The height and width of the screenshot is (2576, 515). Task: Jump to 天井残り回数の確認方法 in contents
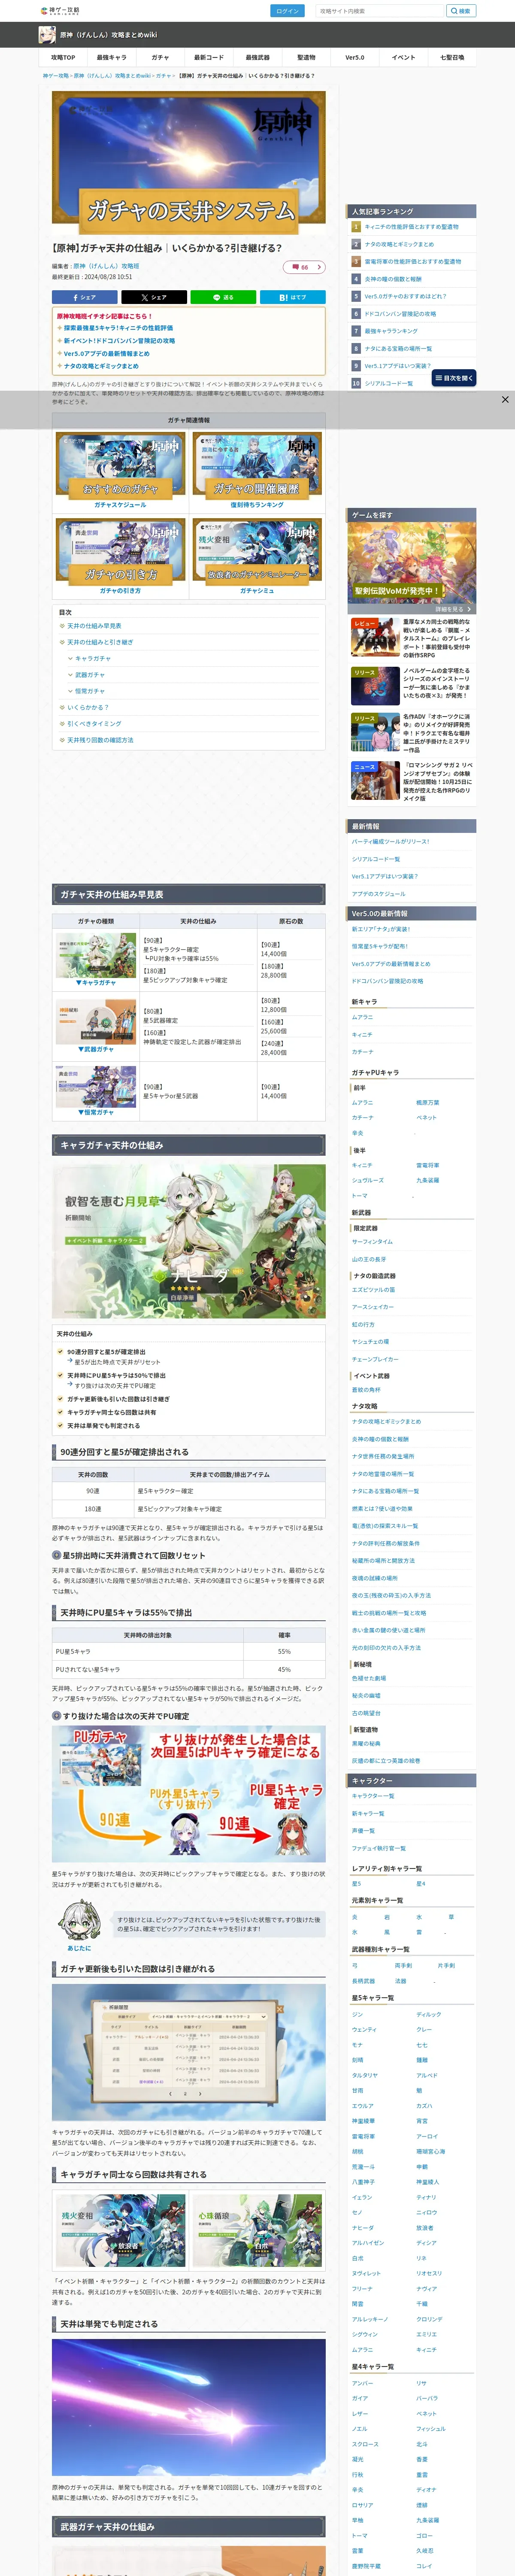[100, 740]
